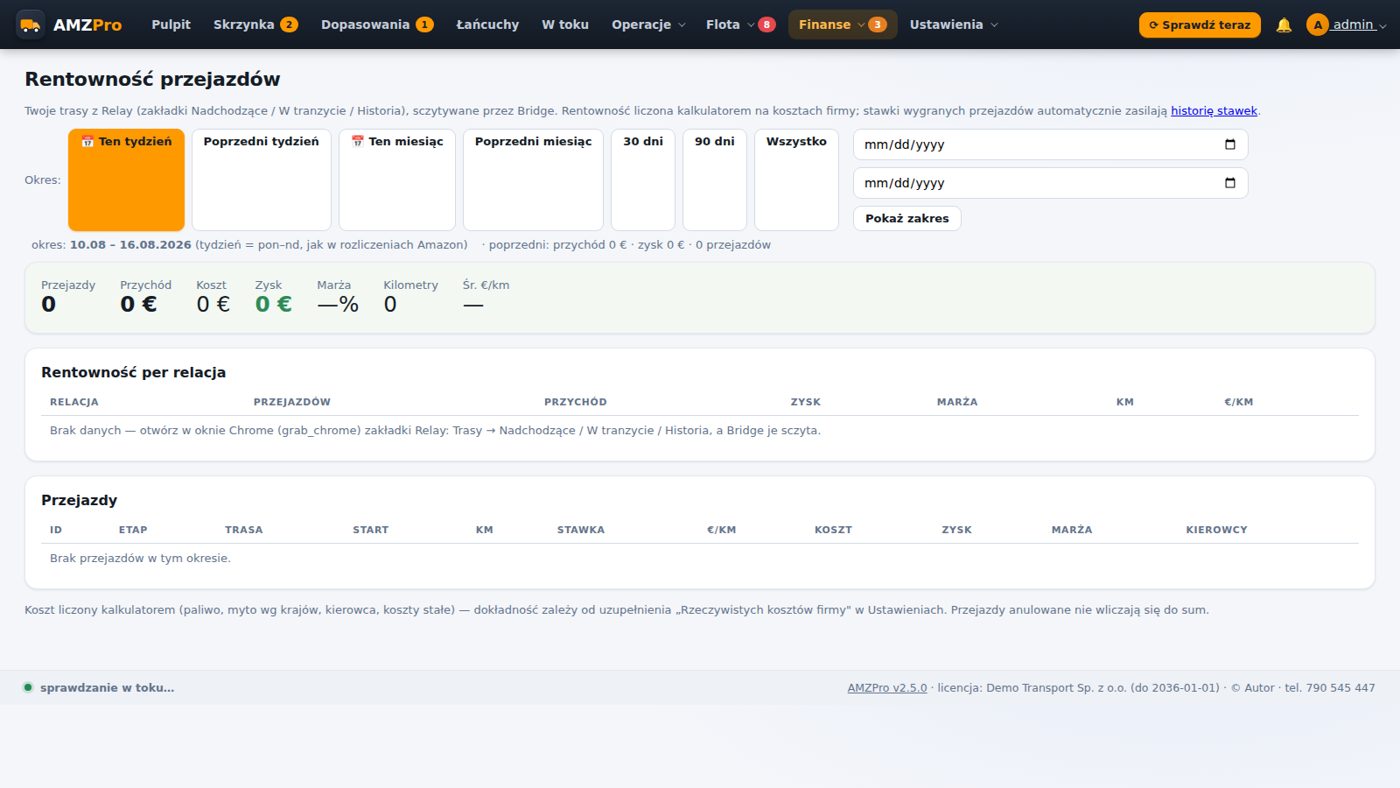Click 'Brak przejazdów w tym okresie.' text
Image resolution: width=1400 pixels, height=788 pixels.
pyautogui.click(x=140, y=558)
